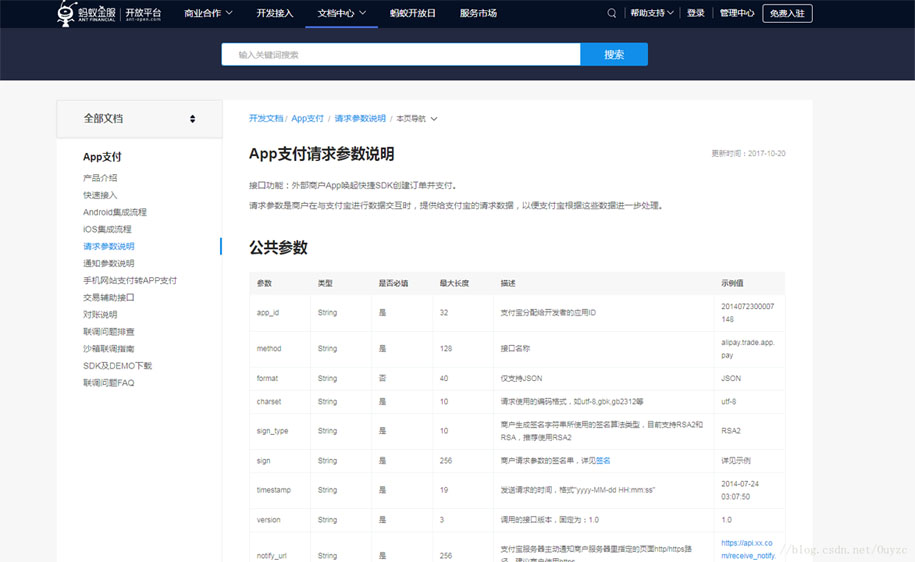
Task: Open the 文档中心 dropdown menu
Action: 341,13
